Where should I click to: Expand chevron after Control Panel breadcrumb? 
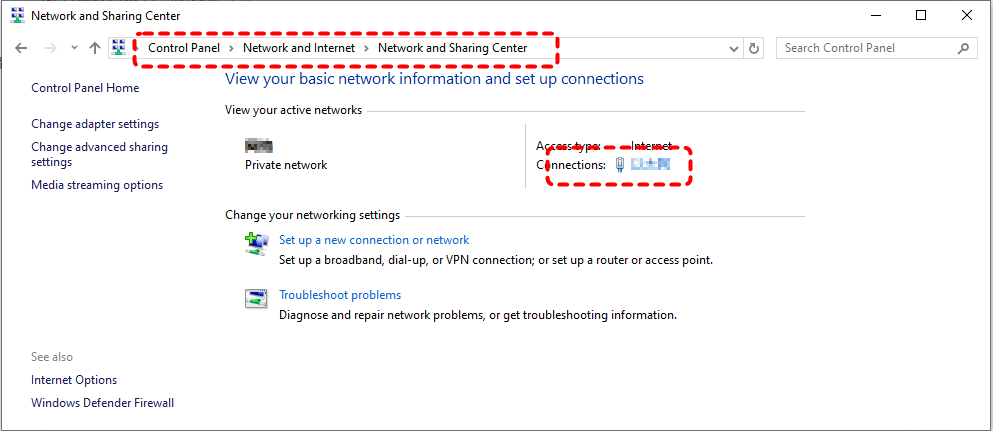point(231,48)
